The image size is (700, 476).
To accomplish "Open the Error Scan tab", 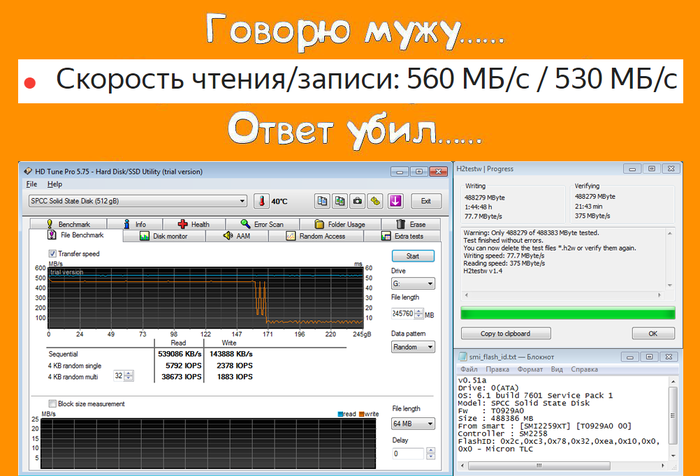I will point(262,224).
